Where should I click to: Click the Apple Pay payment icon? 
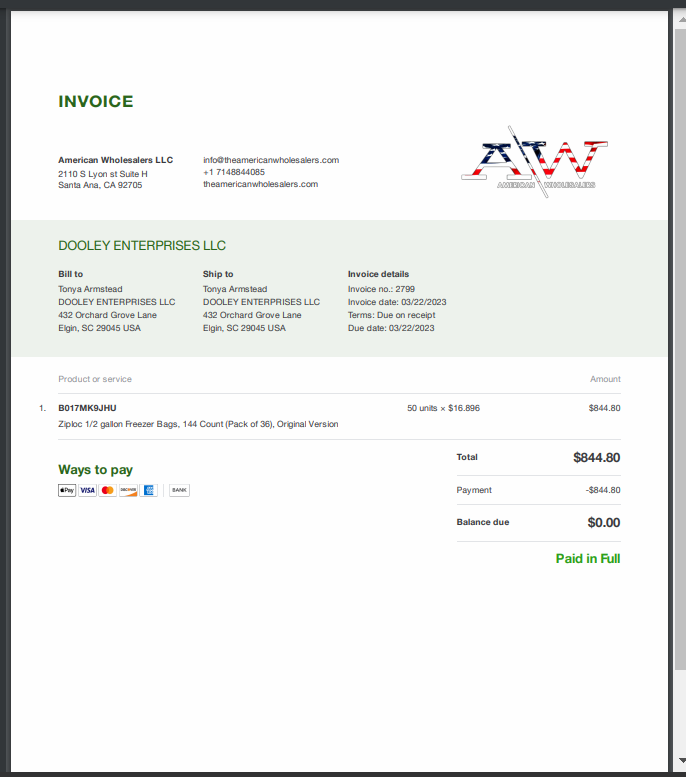point(67,490)
